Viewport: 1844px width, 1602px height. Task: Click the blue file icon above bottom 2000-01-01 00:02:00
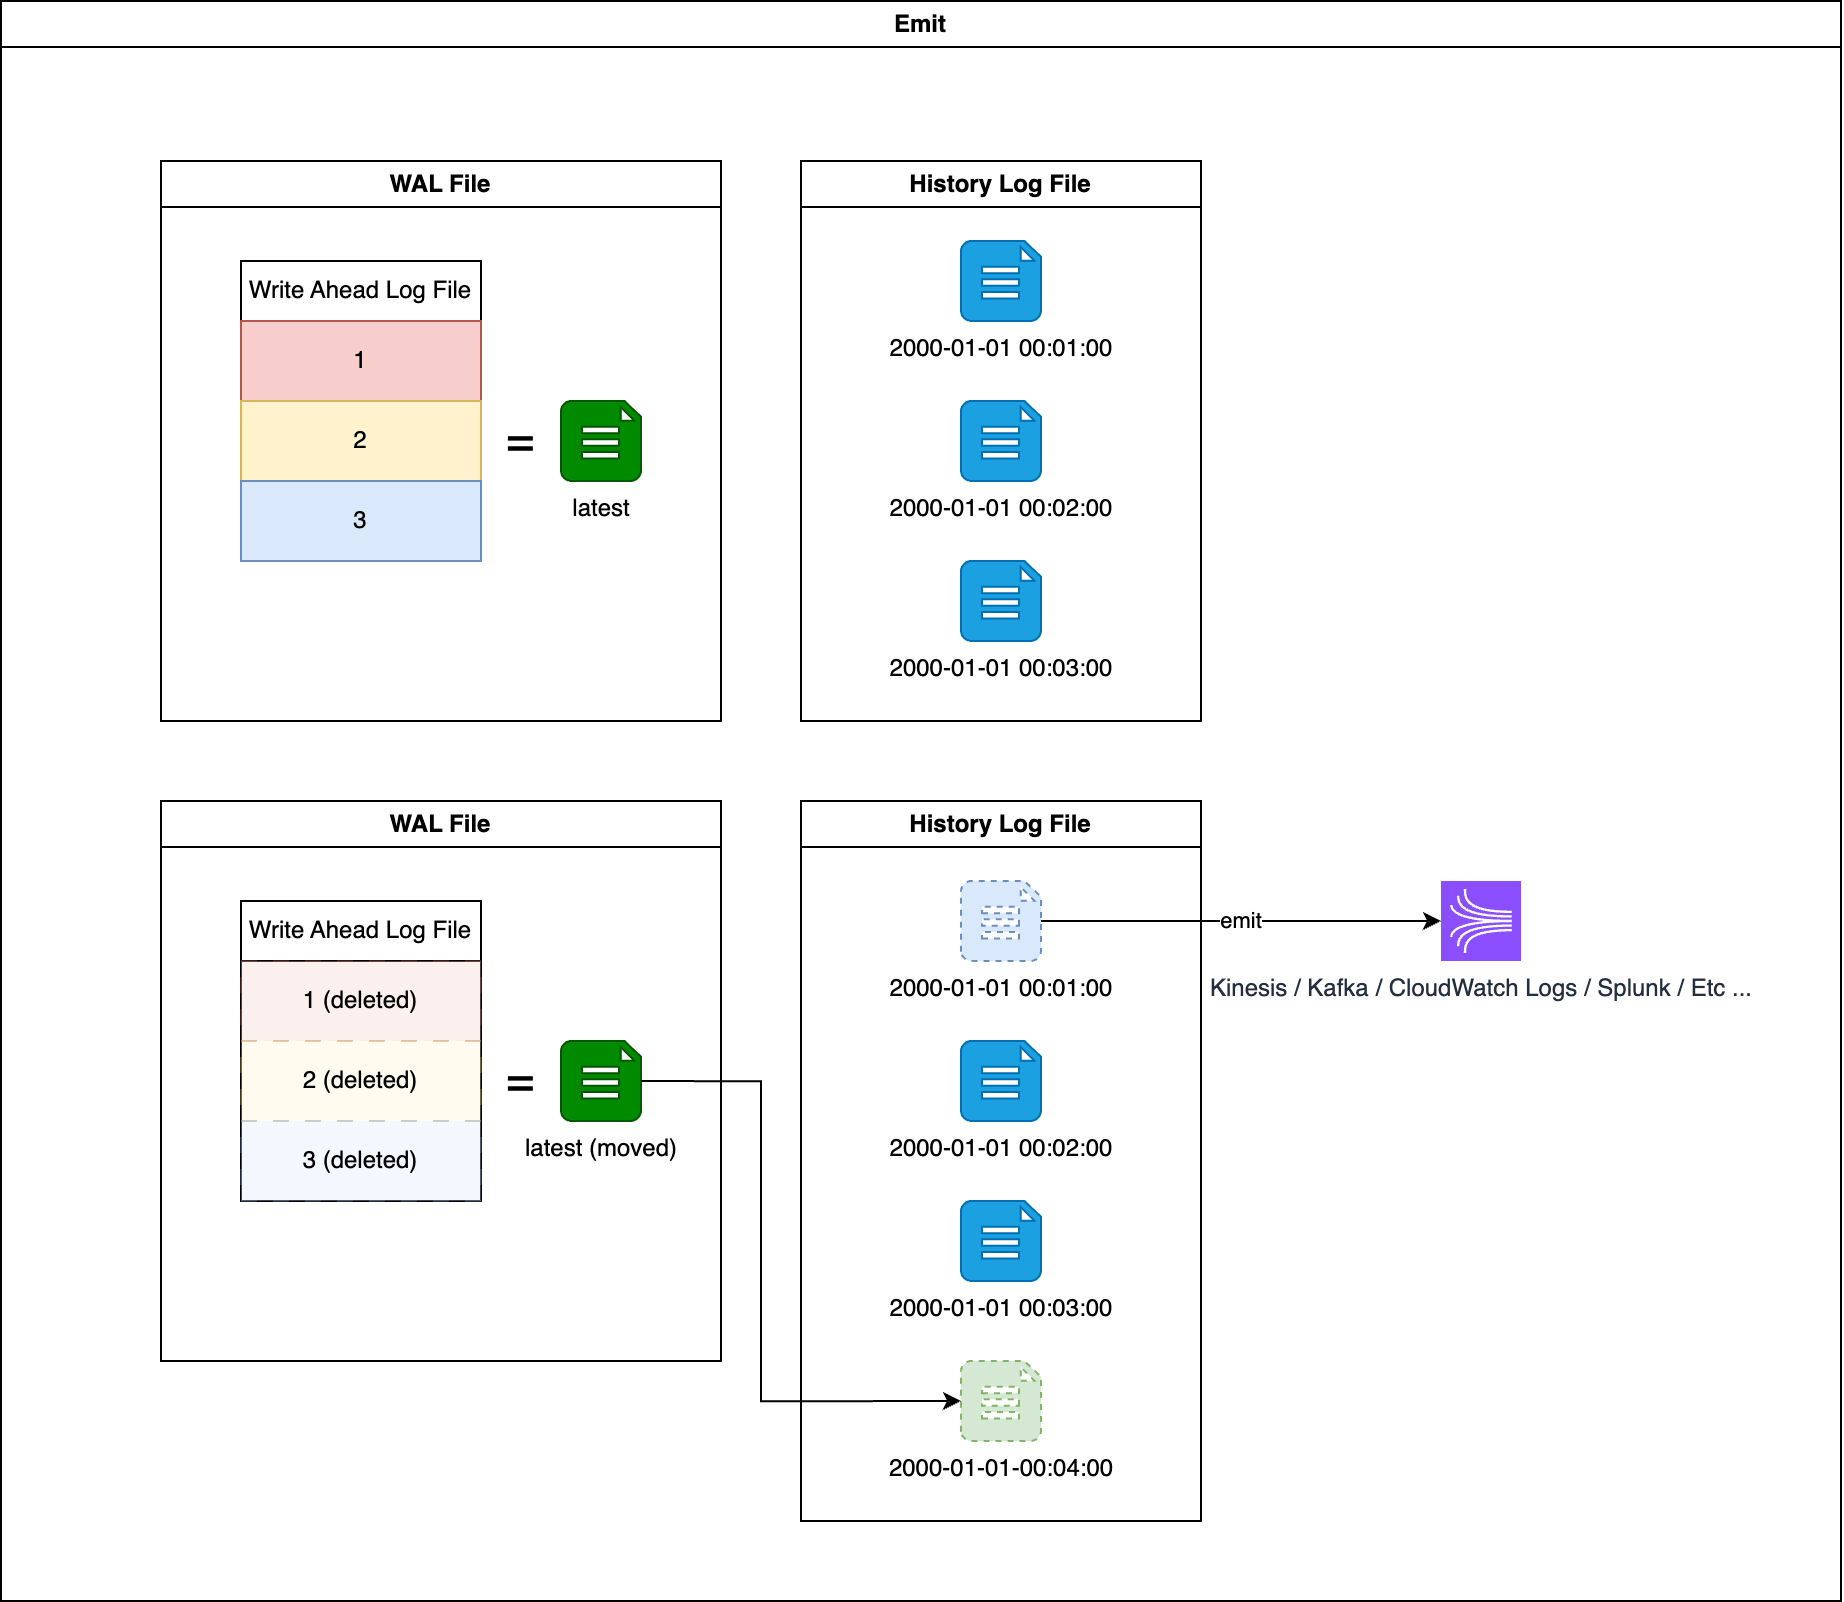(1000, 1081)
